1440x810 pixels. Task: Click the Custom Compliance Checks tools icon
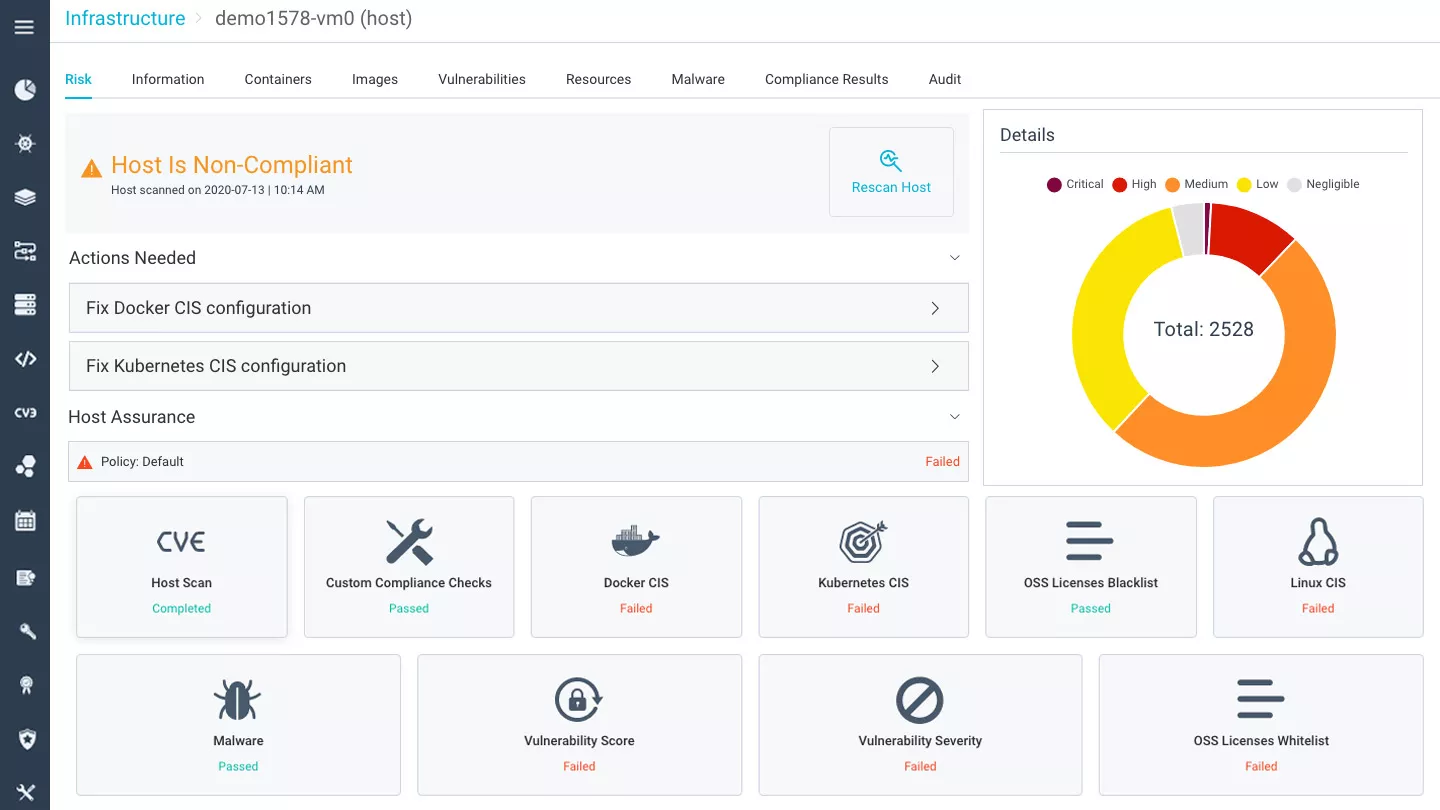pos(409,542)
